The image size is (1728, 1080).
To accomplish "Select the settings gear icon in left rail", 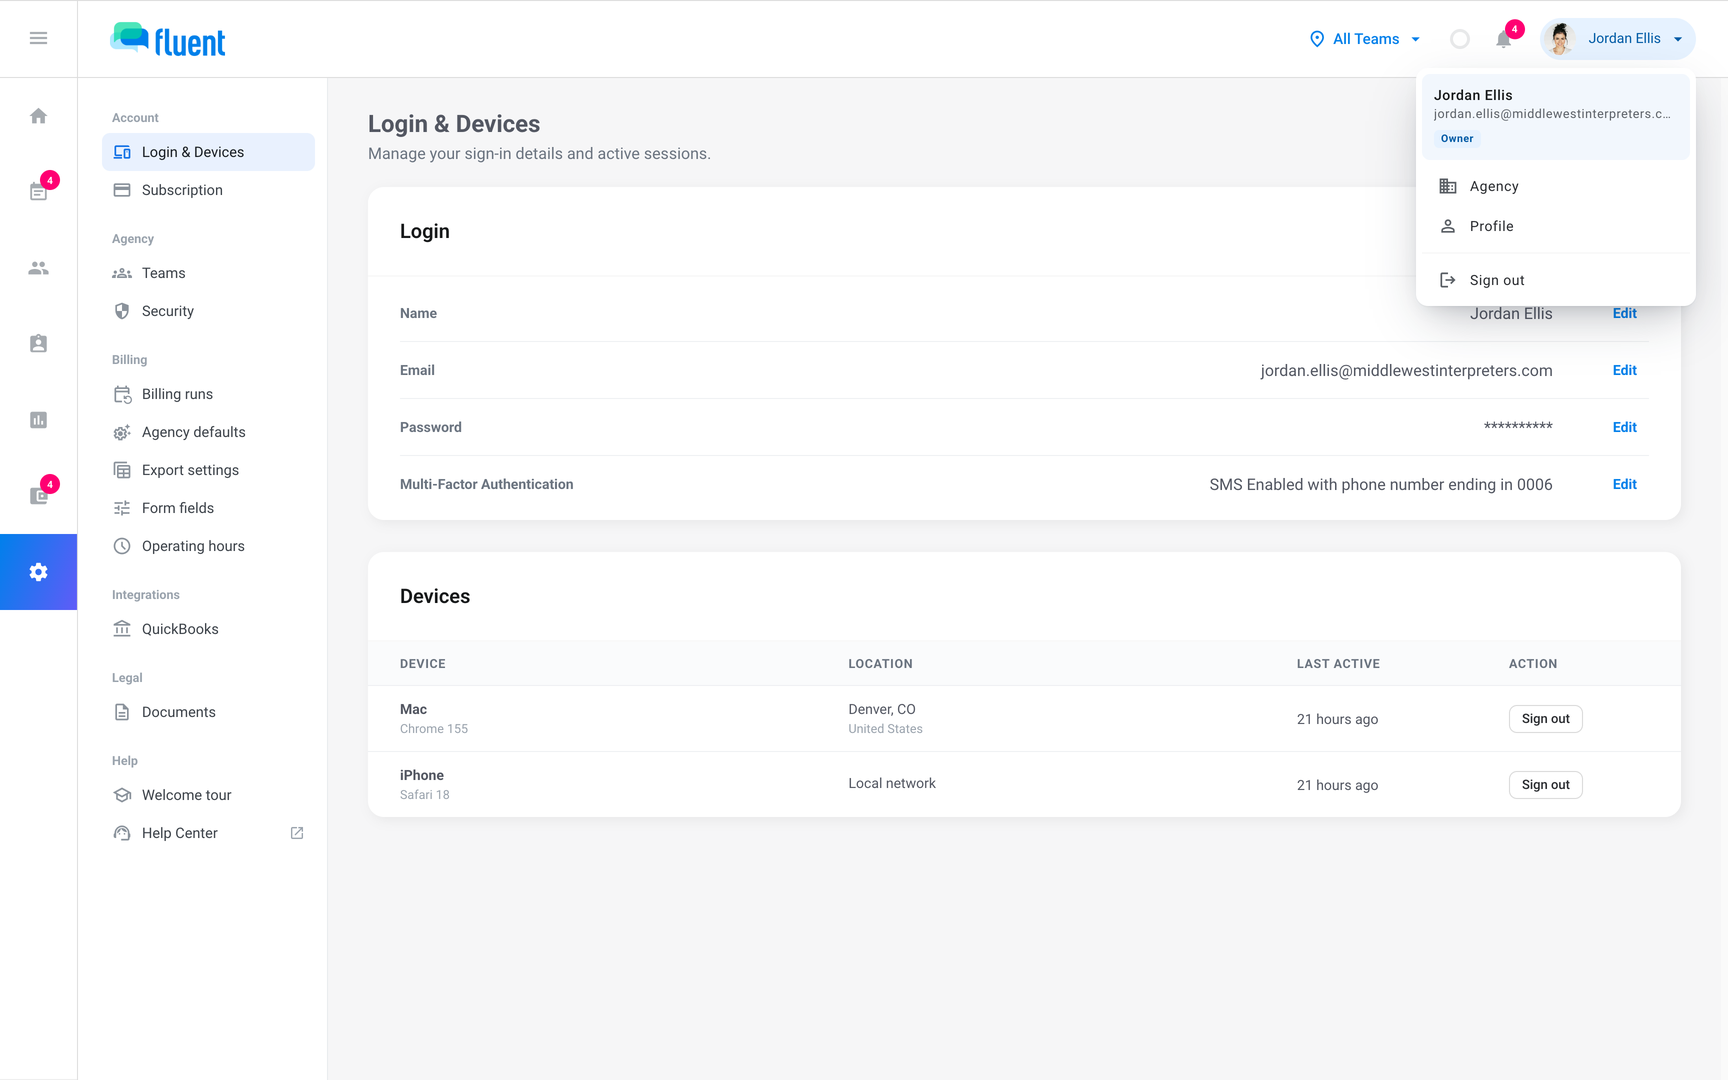I will 38,572.
